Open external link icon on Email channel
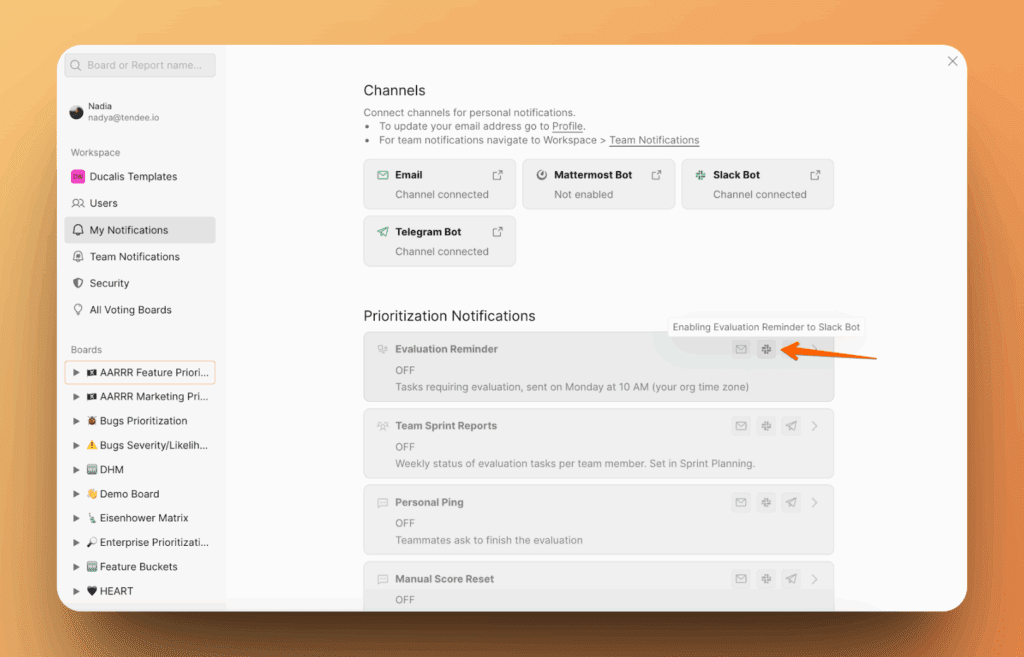 [498, 175]
